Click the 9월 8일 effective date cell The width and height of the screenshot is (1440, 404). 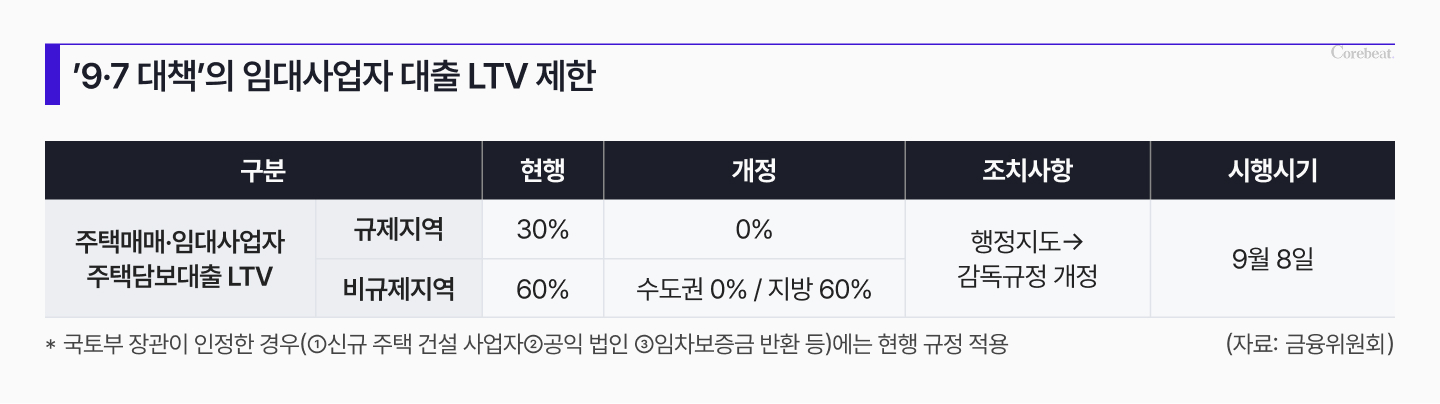point(1272,259)
